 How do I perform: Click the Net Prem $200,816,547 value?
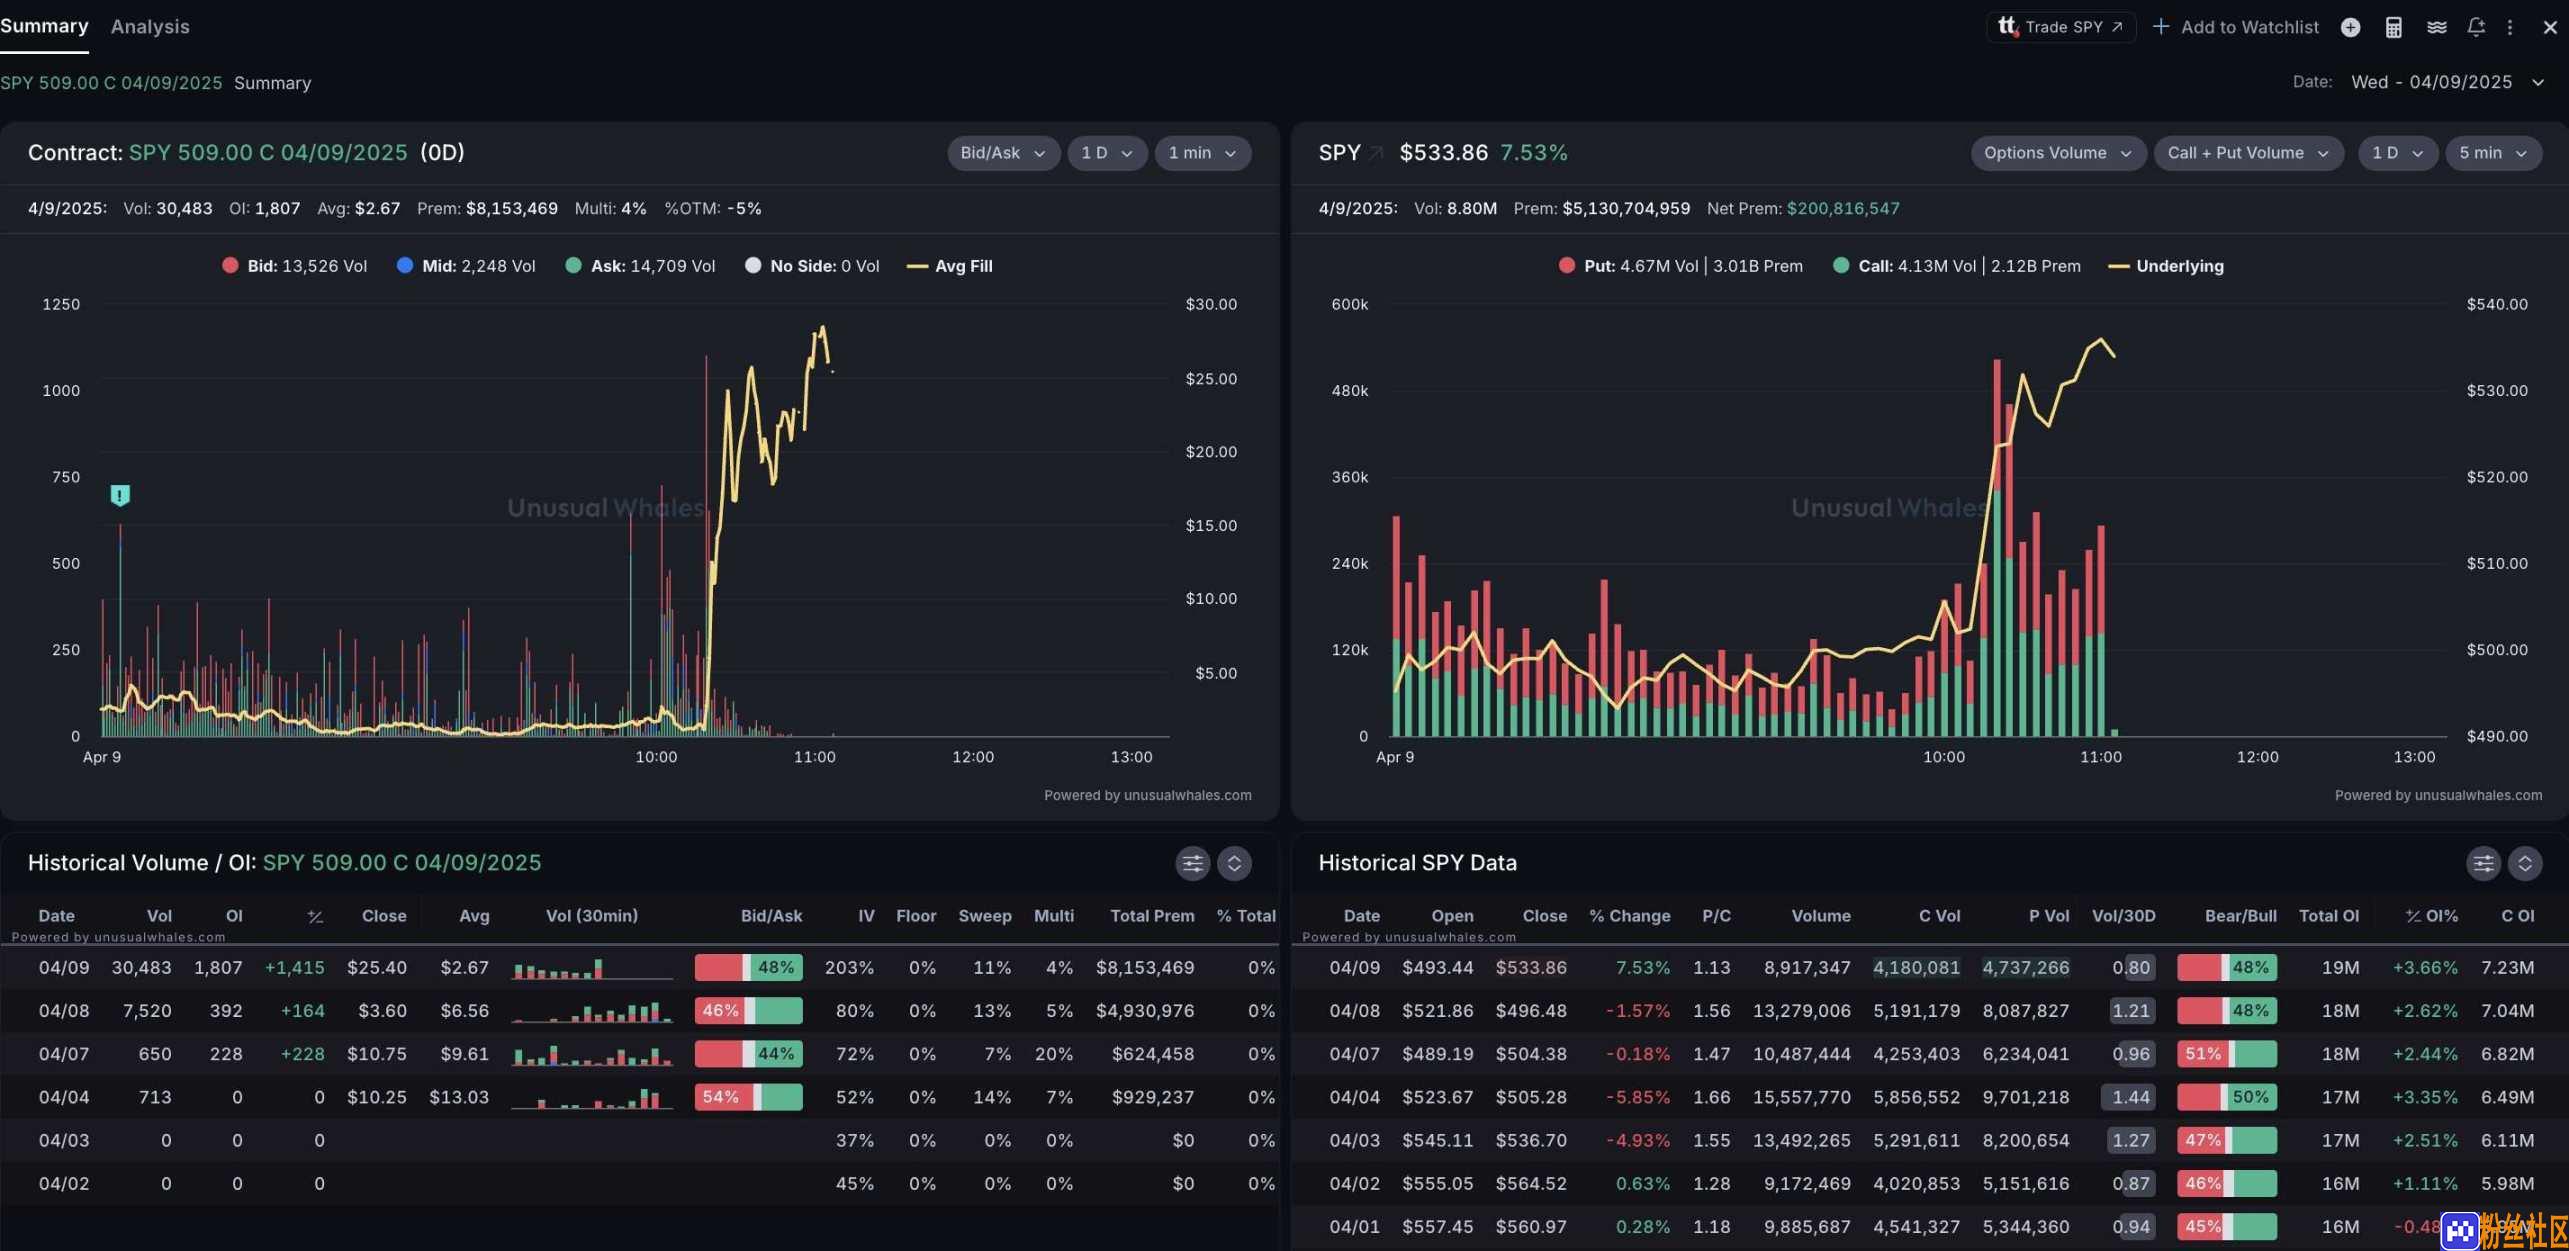coord(1842,209)
